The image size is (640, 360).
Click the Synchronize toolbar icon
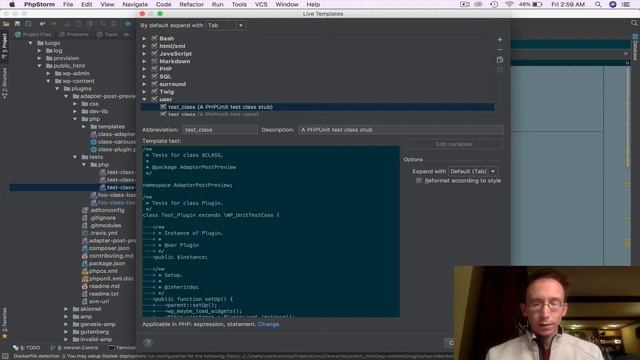28,24
